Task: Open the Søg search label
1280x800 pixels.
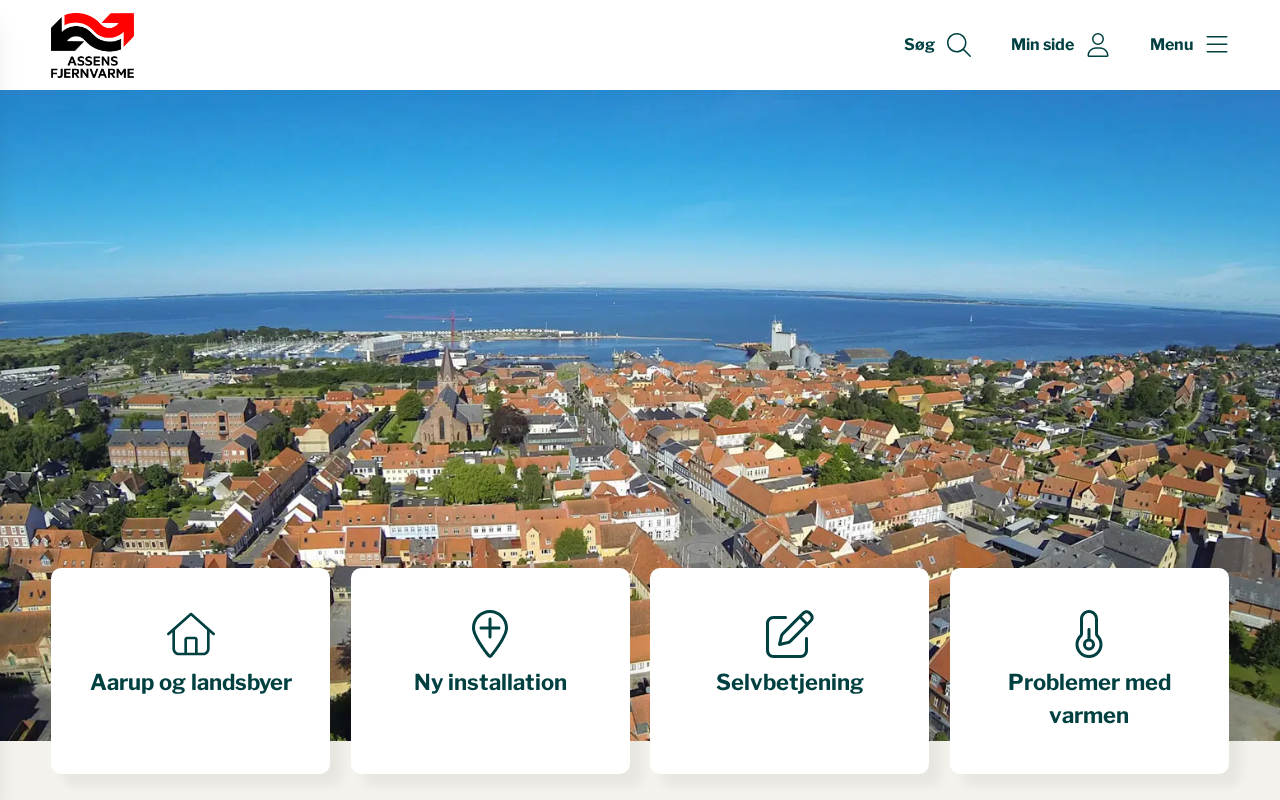Action: point(919,45)
